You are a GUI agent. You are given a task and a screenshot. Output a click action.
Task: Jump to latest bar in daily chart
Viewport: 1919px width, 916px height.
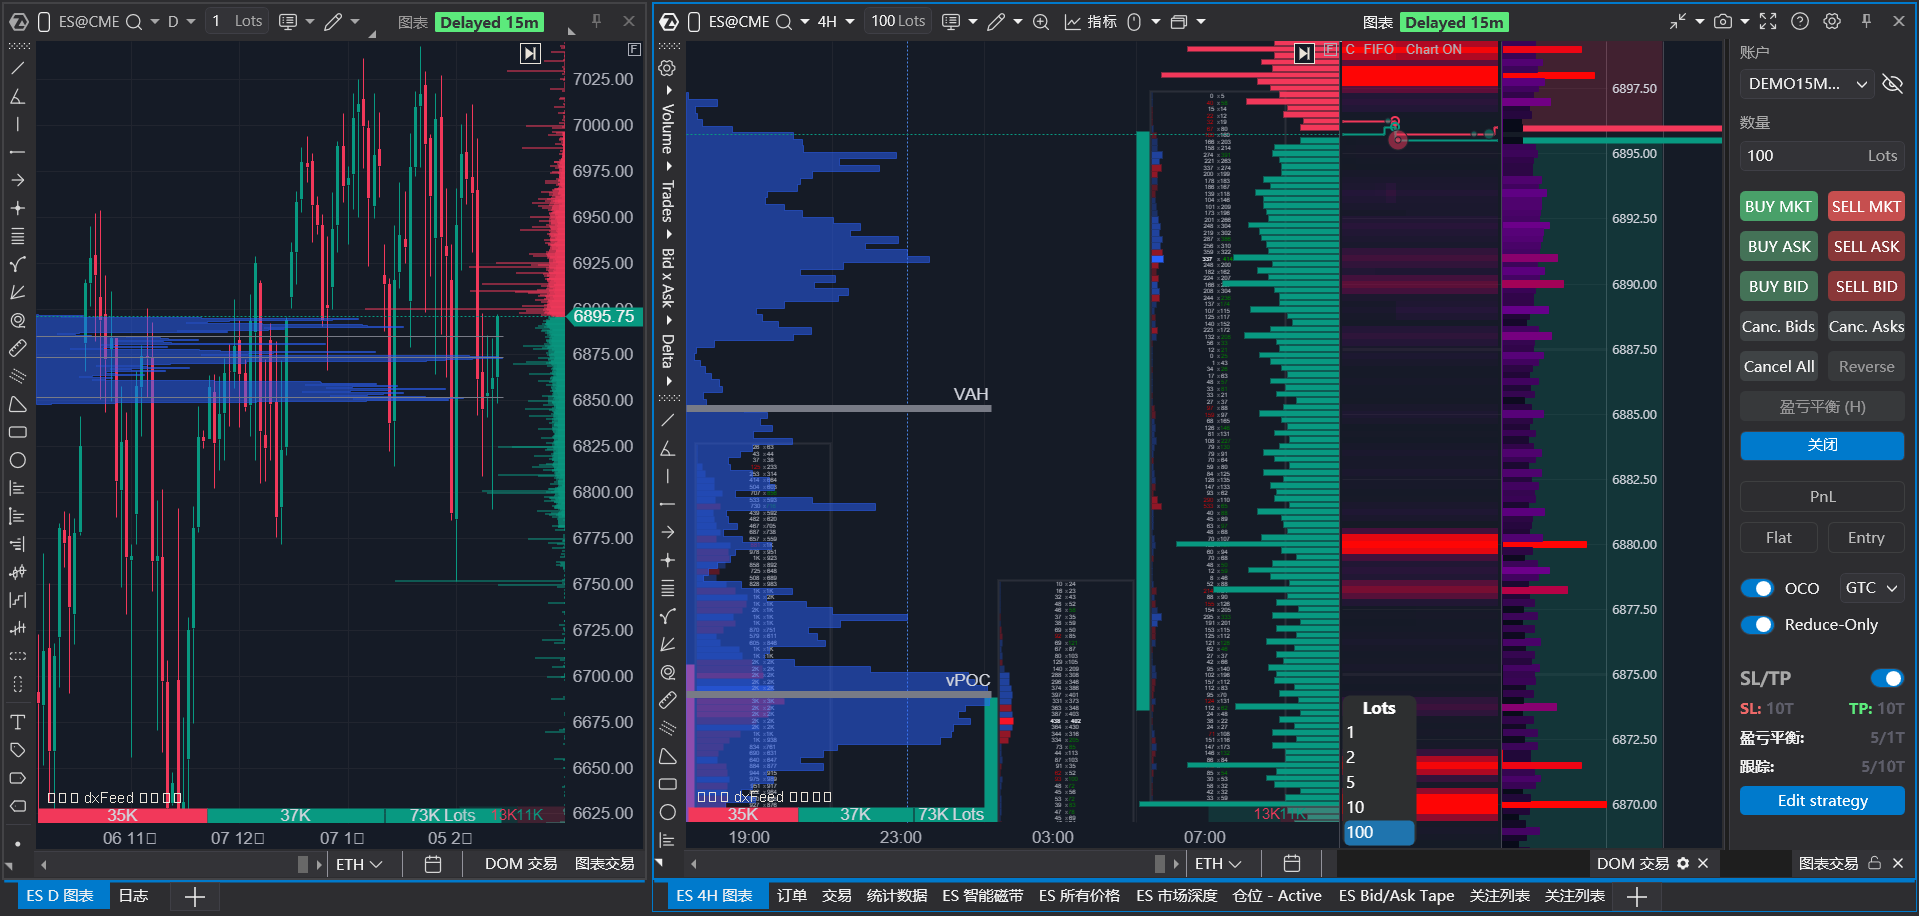click(x=530, y=54)
